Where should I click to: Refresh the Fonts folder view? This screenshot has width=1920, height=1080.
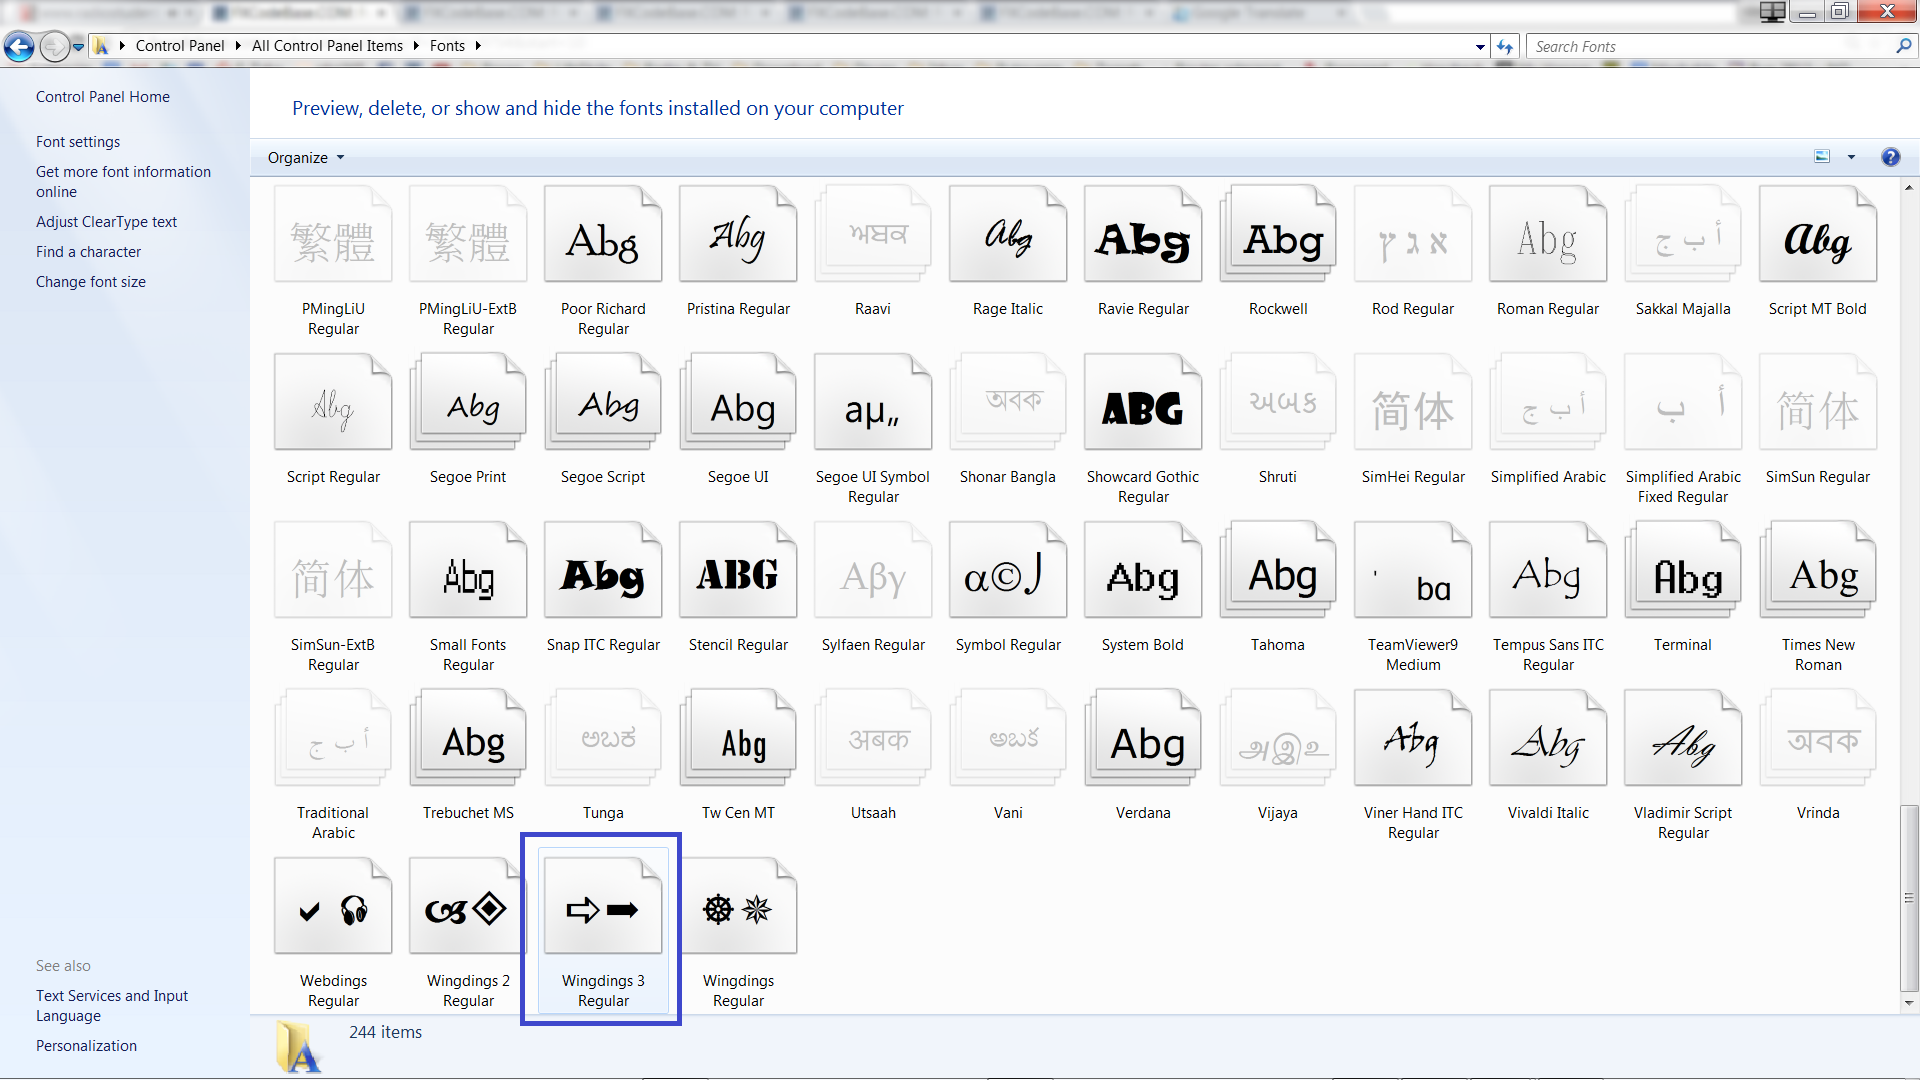(1505, 46)
